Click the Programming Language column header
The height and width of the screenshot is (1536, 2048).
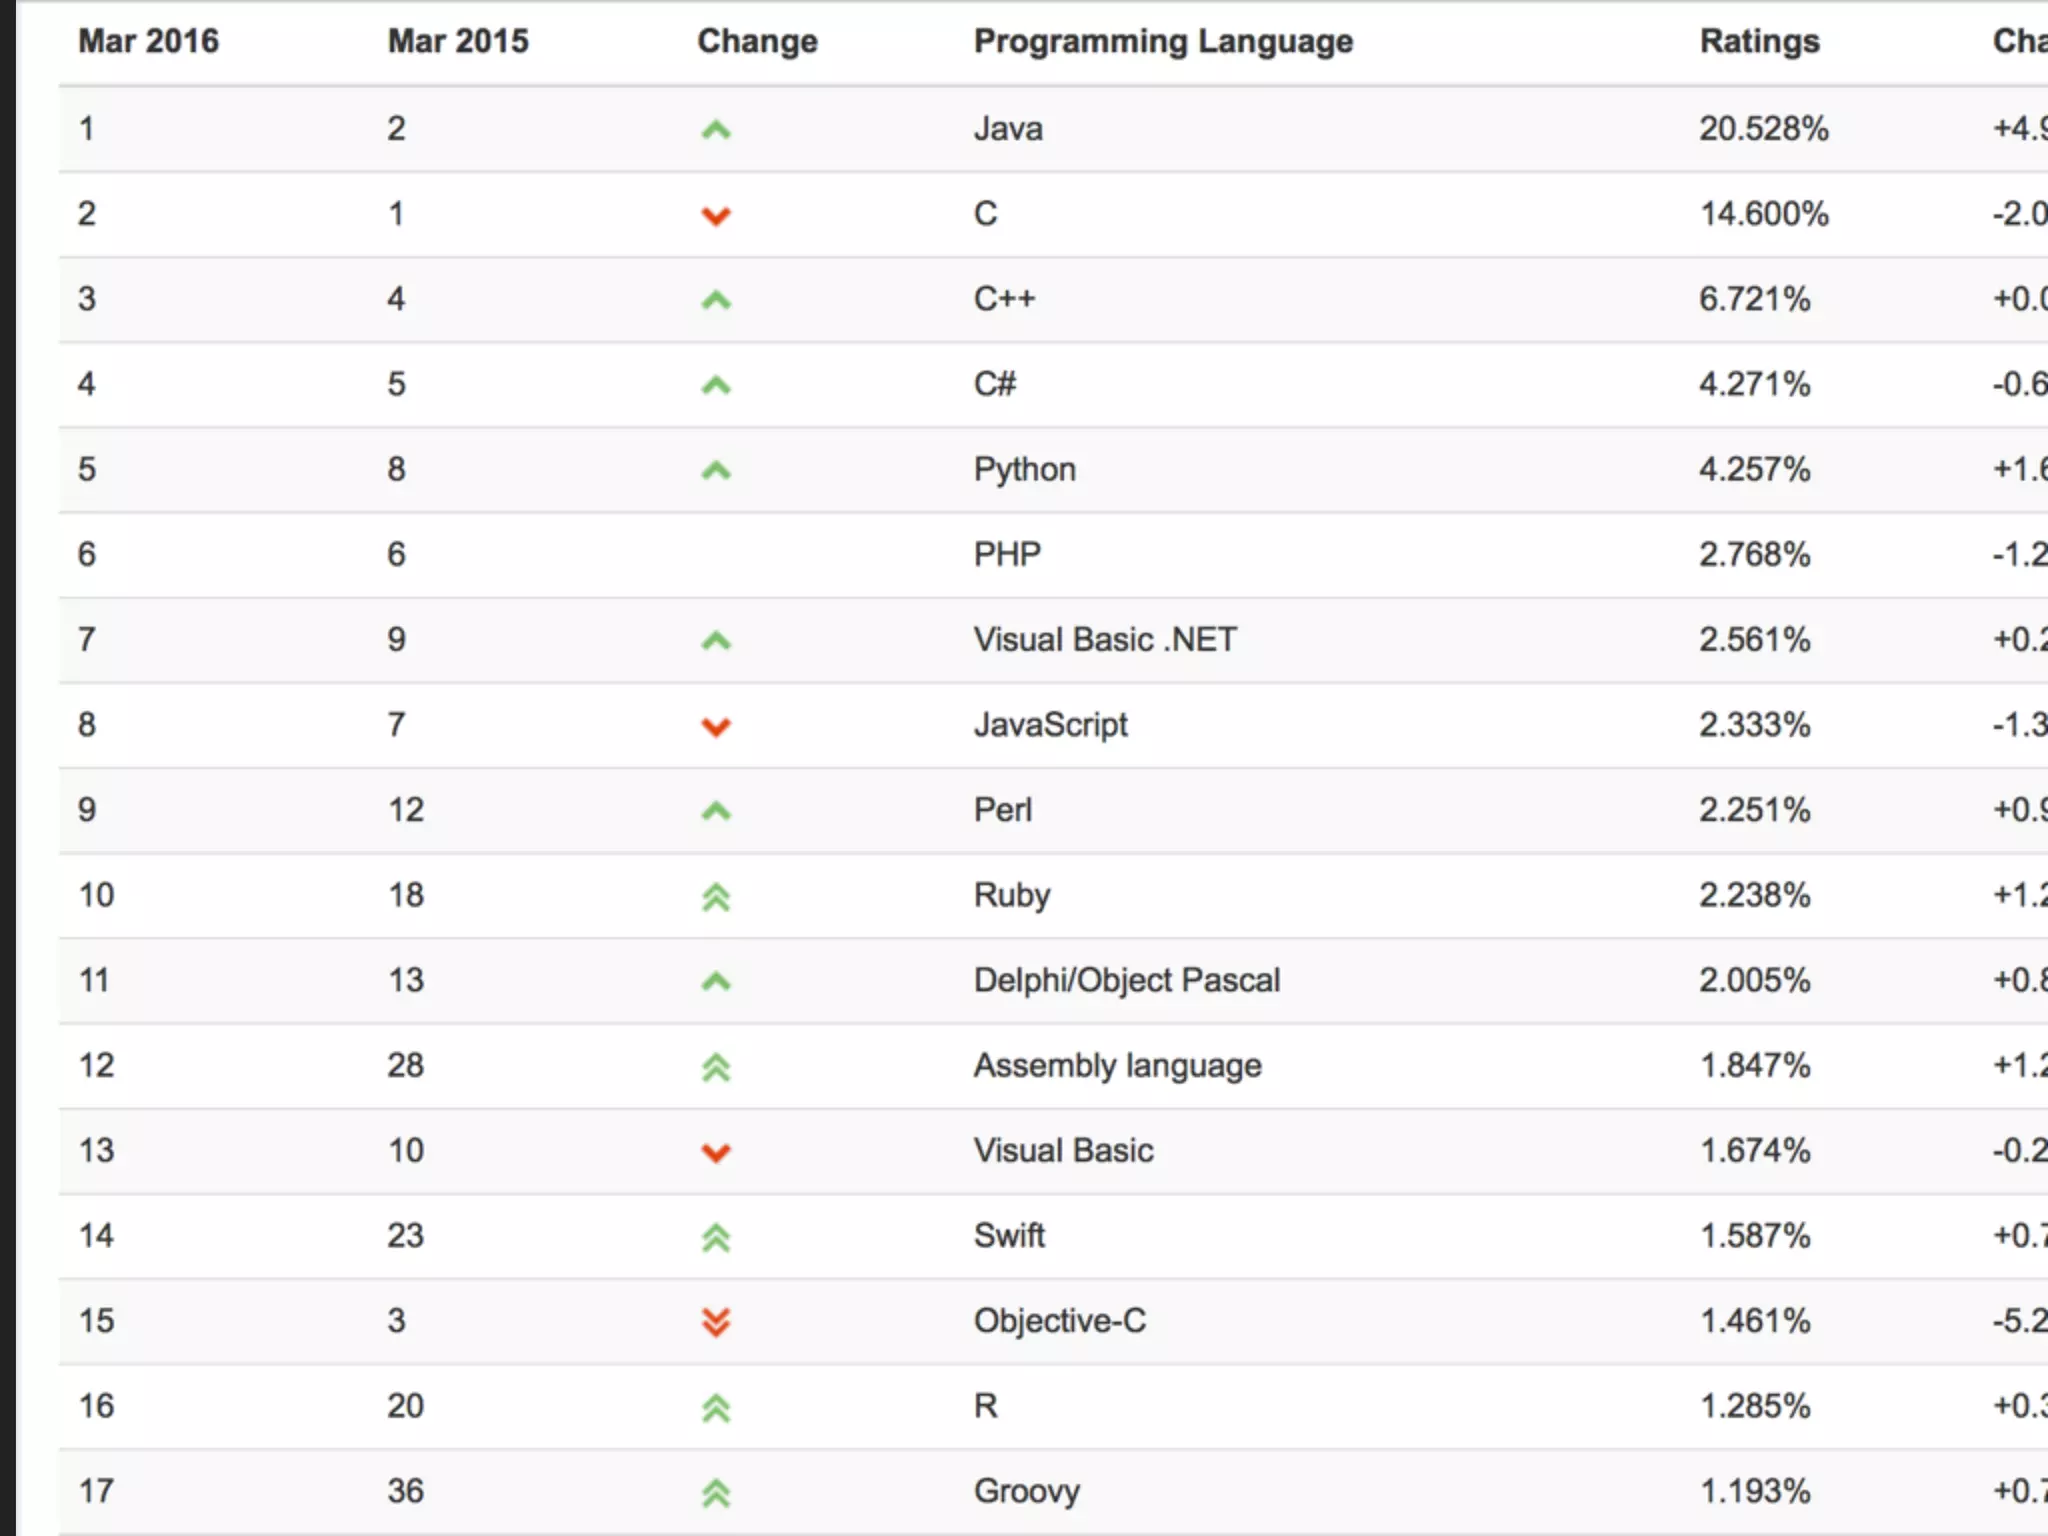(x=1163, y=41)
